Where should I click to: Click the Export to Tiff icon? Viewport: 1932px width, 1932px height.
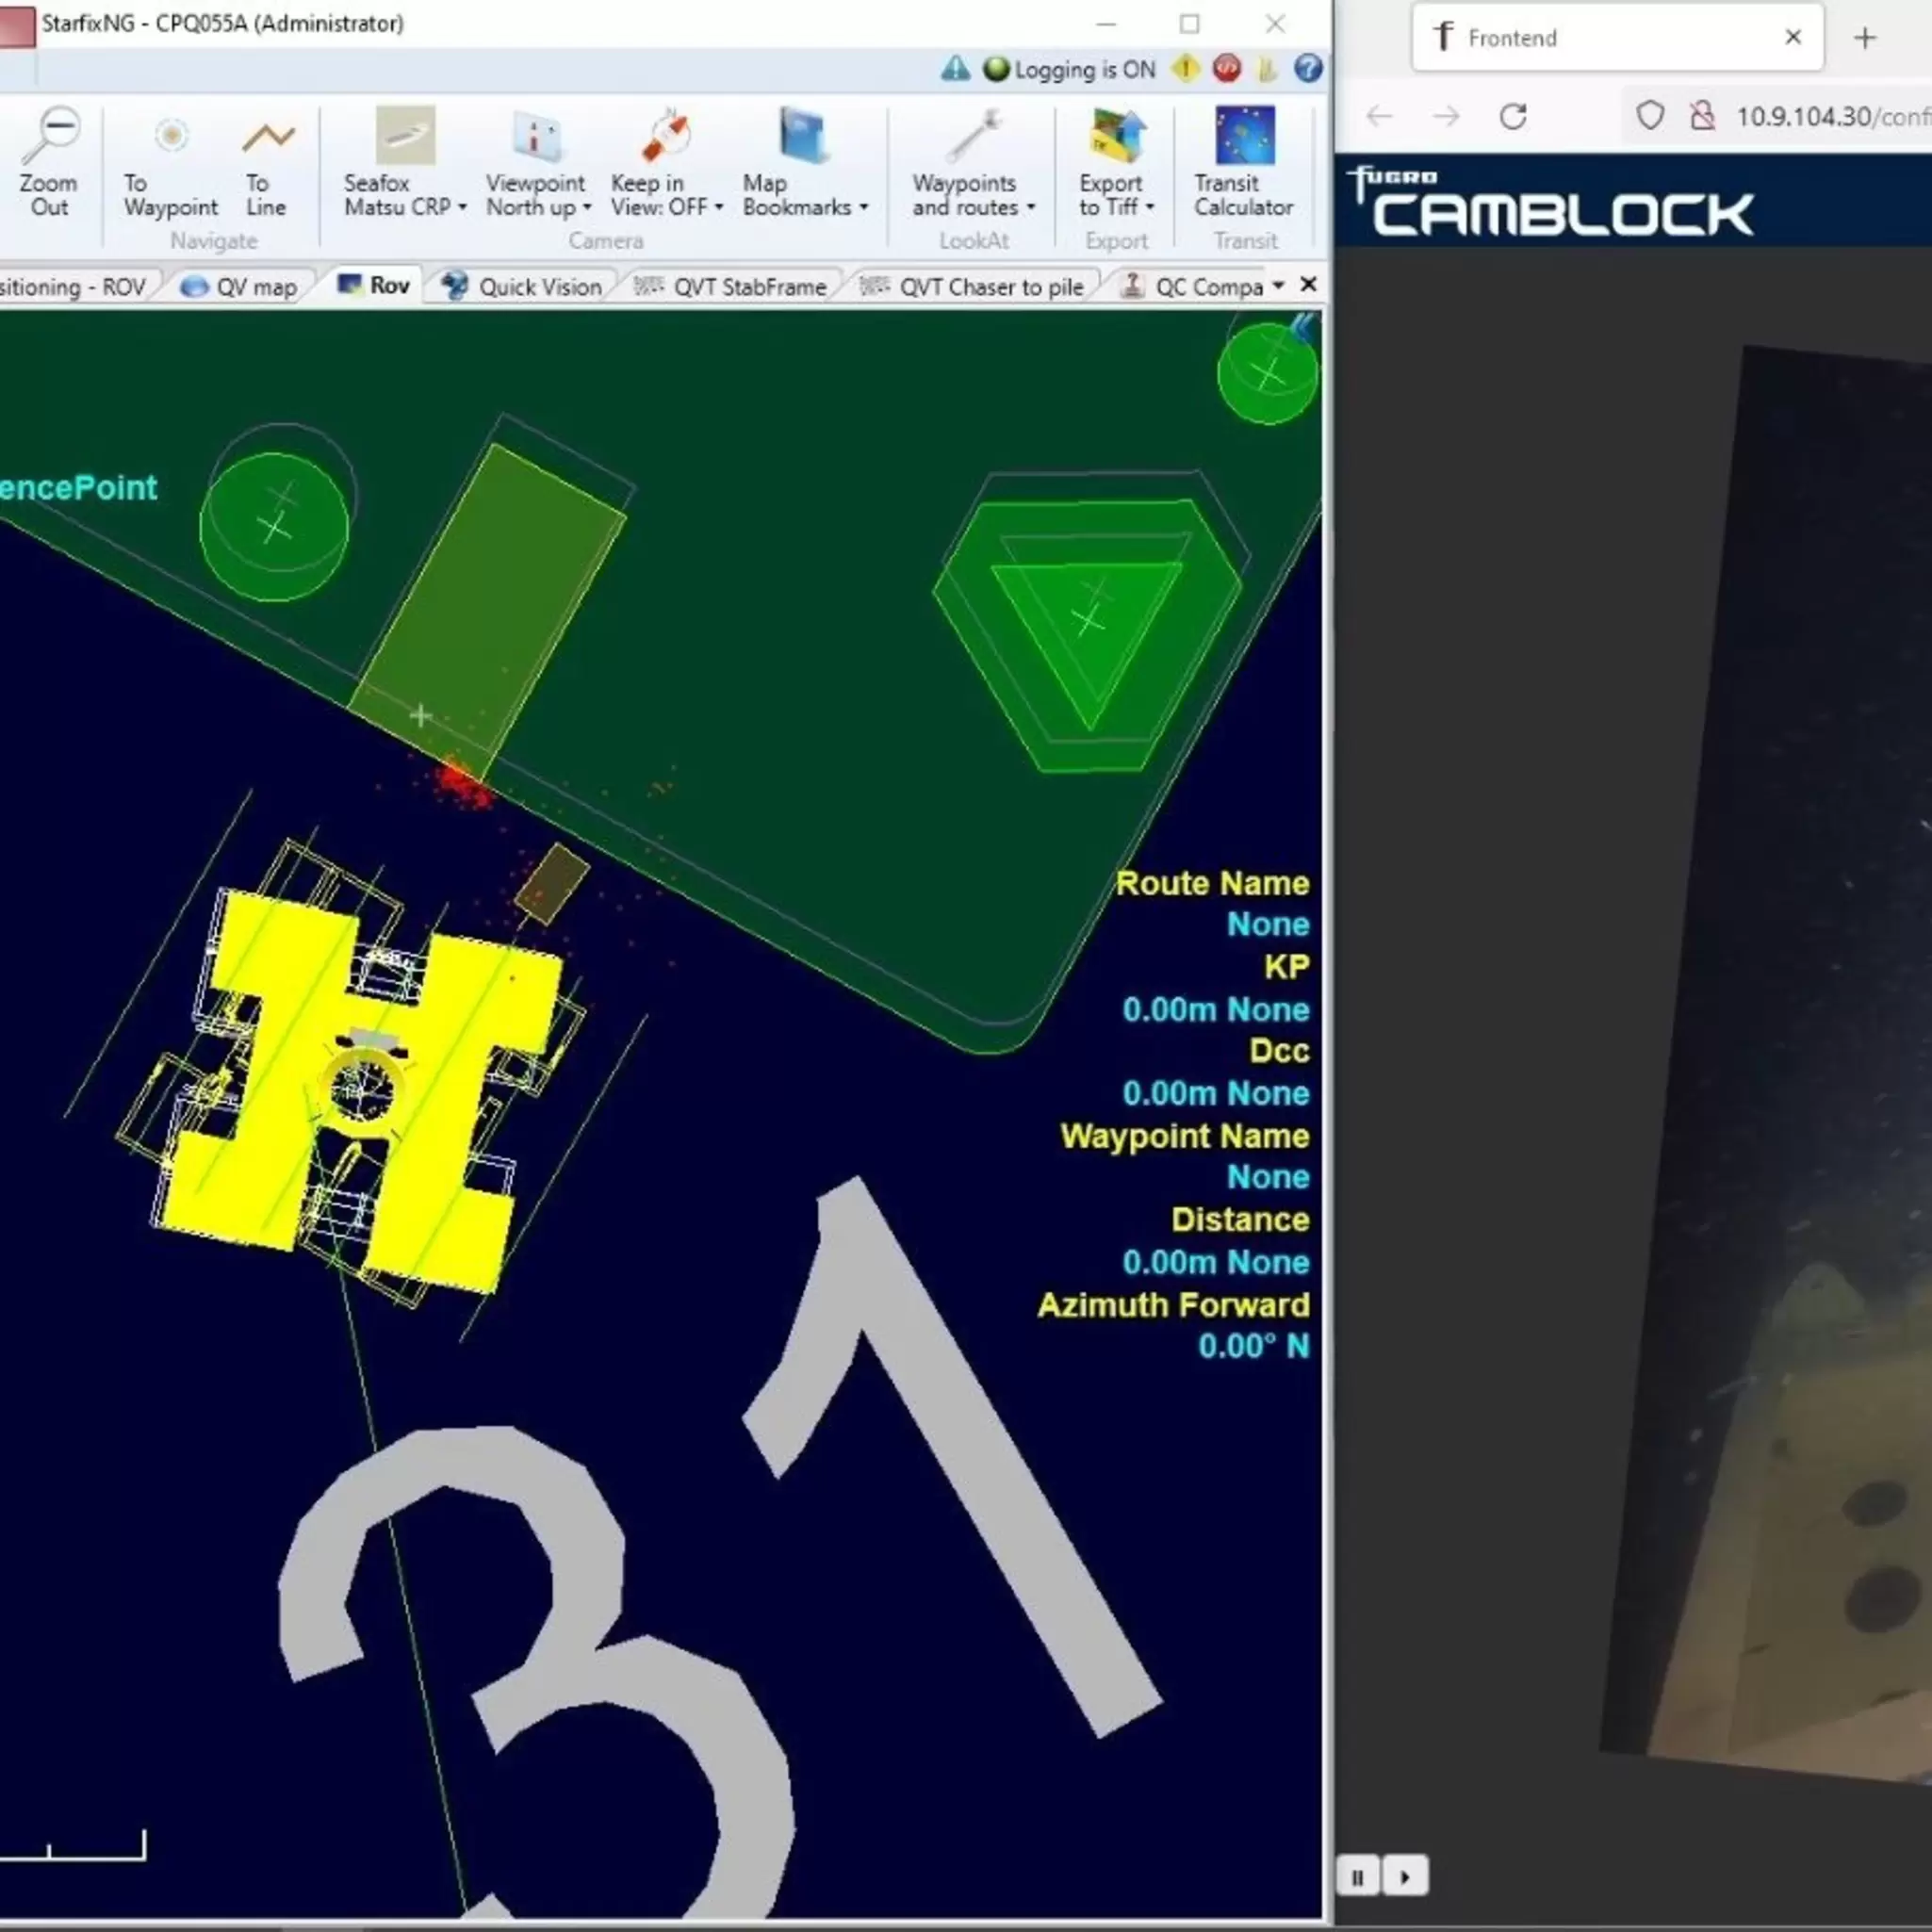[1117, 135]
